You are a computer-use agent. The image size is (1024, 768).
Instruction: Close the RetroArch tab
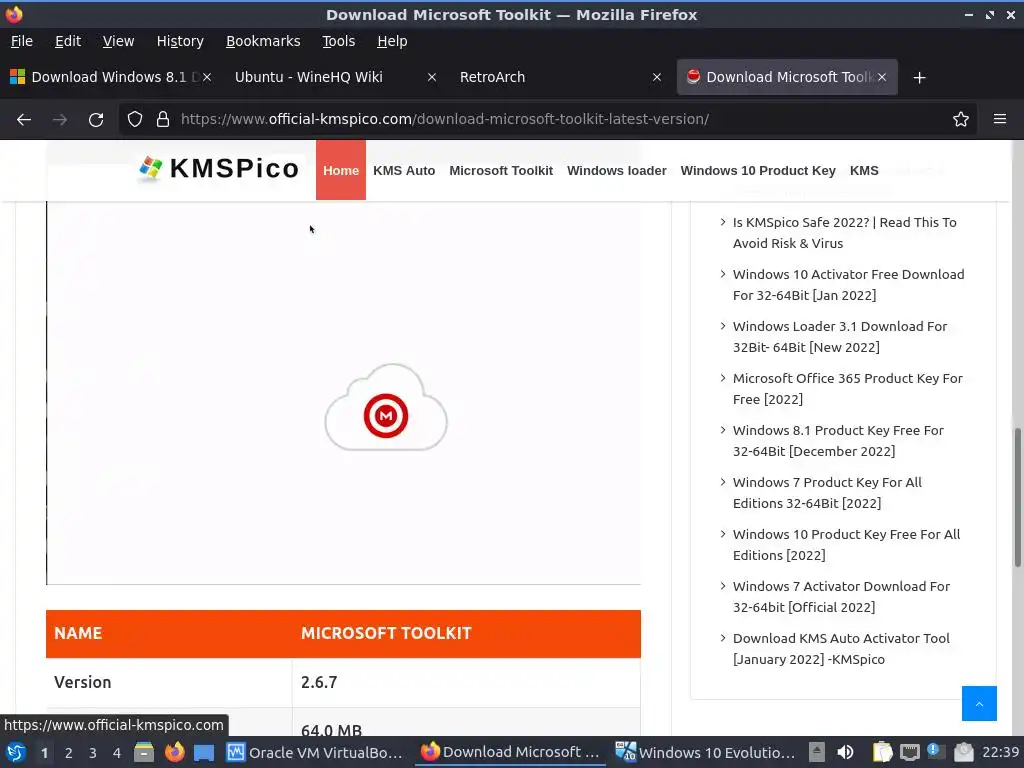click(x=657, y=77)
